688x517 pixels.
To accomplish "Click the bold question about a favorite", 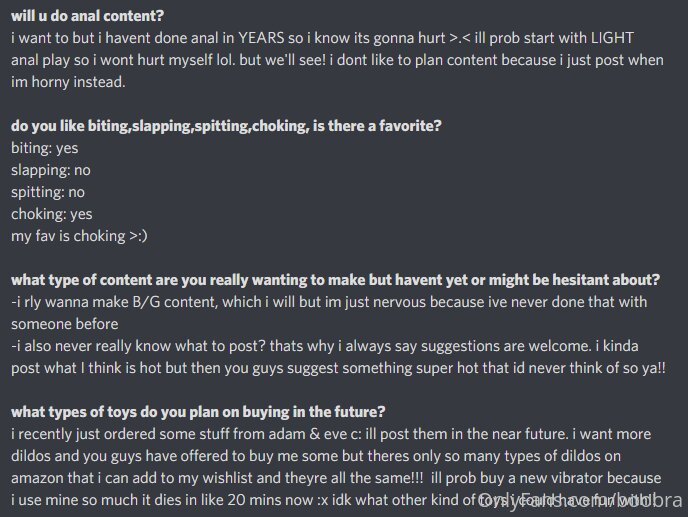I will (x=226, y=126).
